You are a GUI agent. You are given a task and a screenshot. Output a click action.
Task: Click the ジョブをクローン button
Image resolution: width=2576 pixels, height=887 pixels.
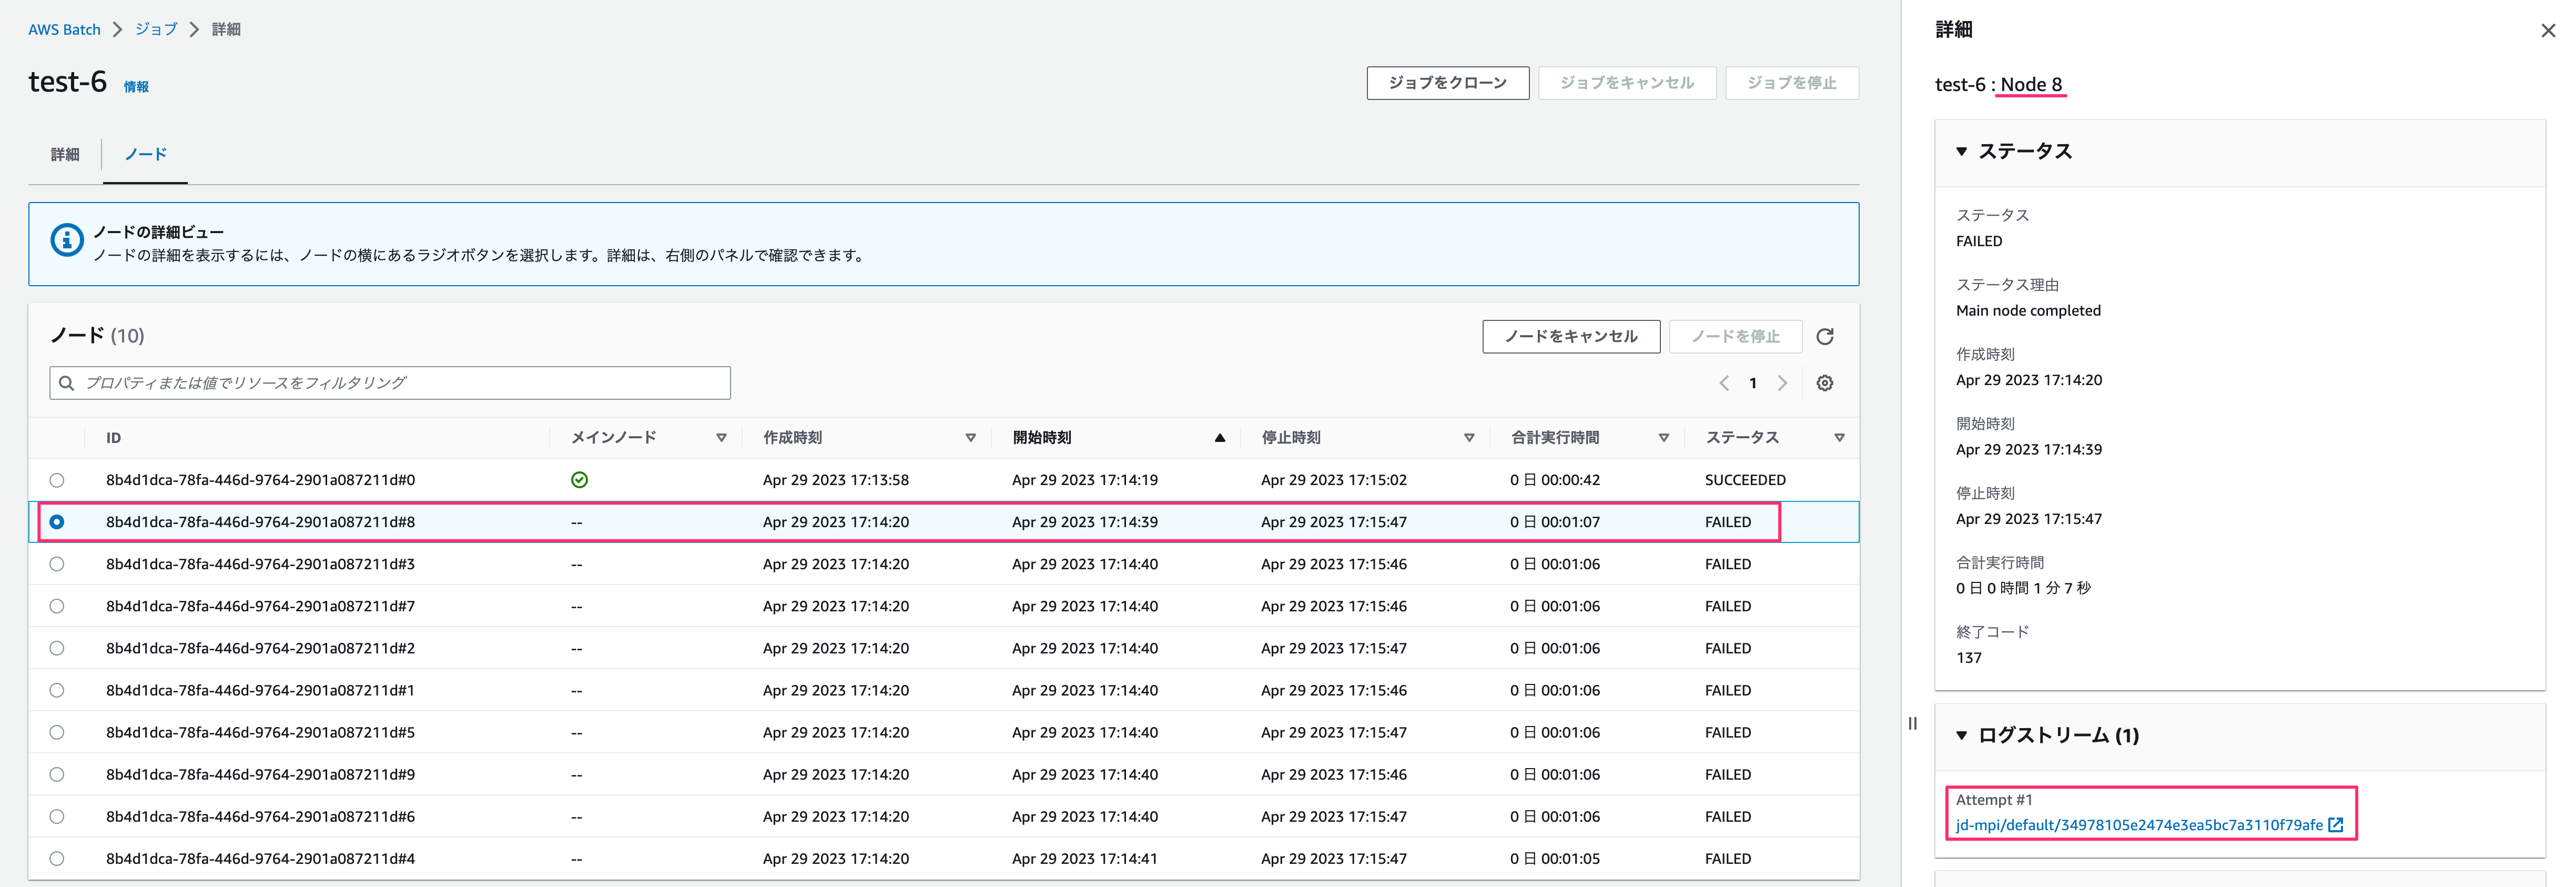coord(1447,83)
